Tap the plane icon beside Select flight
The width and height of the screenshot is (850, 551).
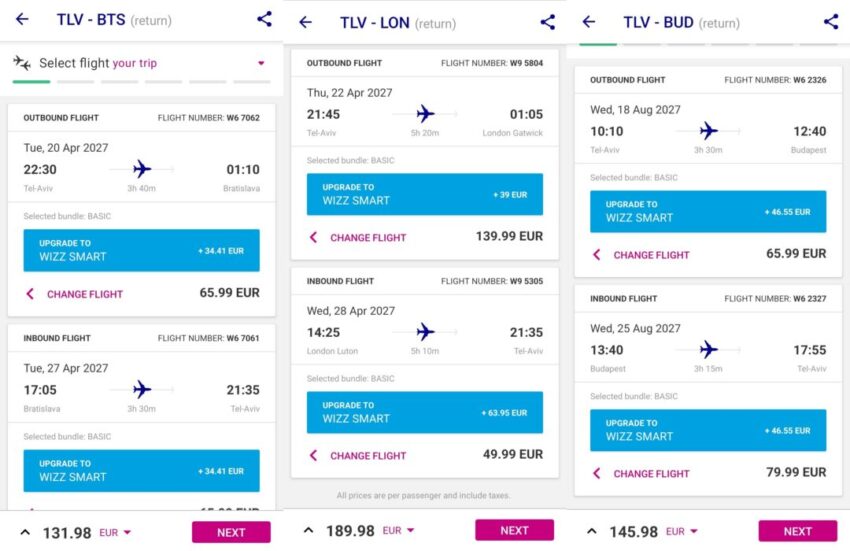pyautogui.click(x=22, y=63)
